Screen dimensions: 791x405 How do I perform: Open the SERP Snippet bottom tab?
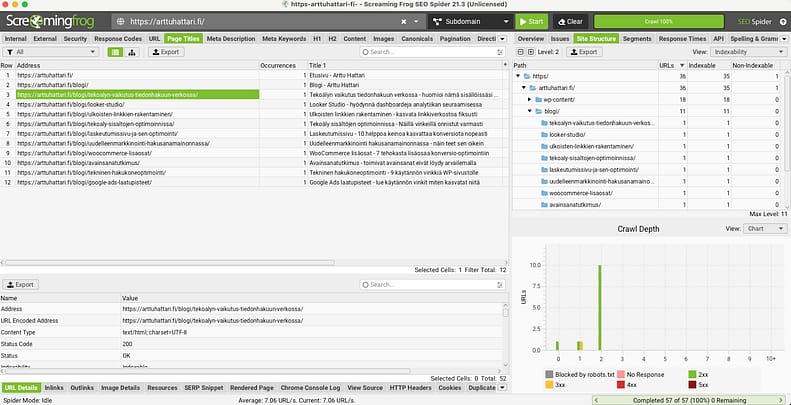click(x=204, y=387)
